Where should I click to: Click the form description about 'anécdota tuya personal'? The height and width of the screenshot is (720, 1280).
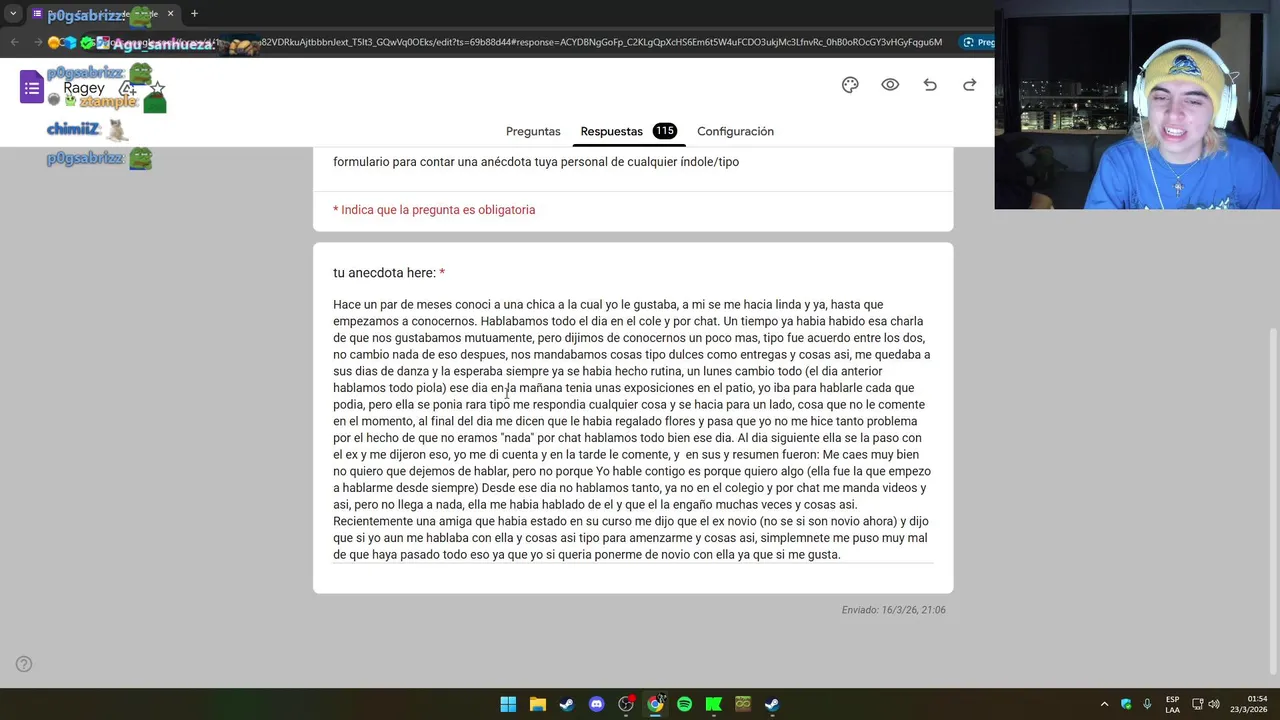pos(536,162)
